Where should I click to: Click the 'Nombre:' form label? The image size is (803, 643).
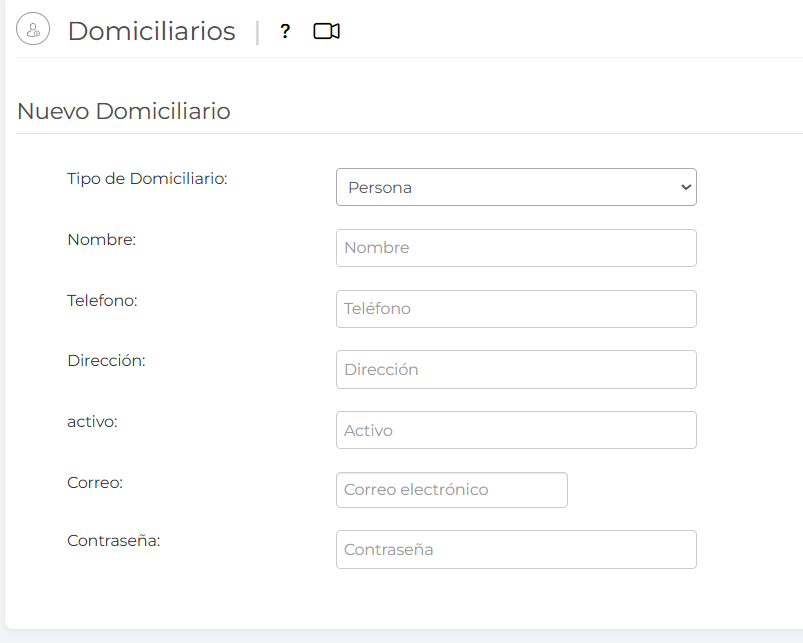[x=101, y=240]
